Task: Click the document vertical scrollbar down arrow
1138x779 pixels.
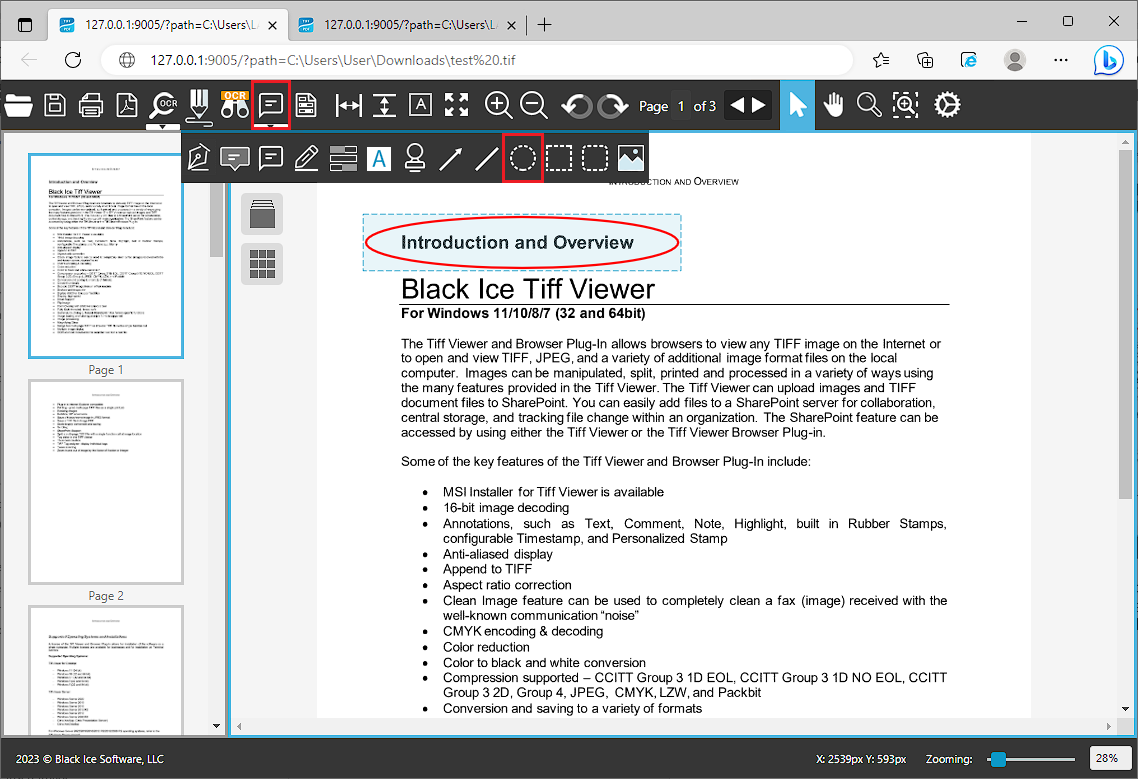Action: (1125, 709)
